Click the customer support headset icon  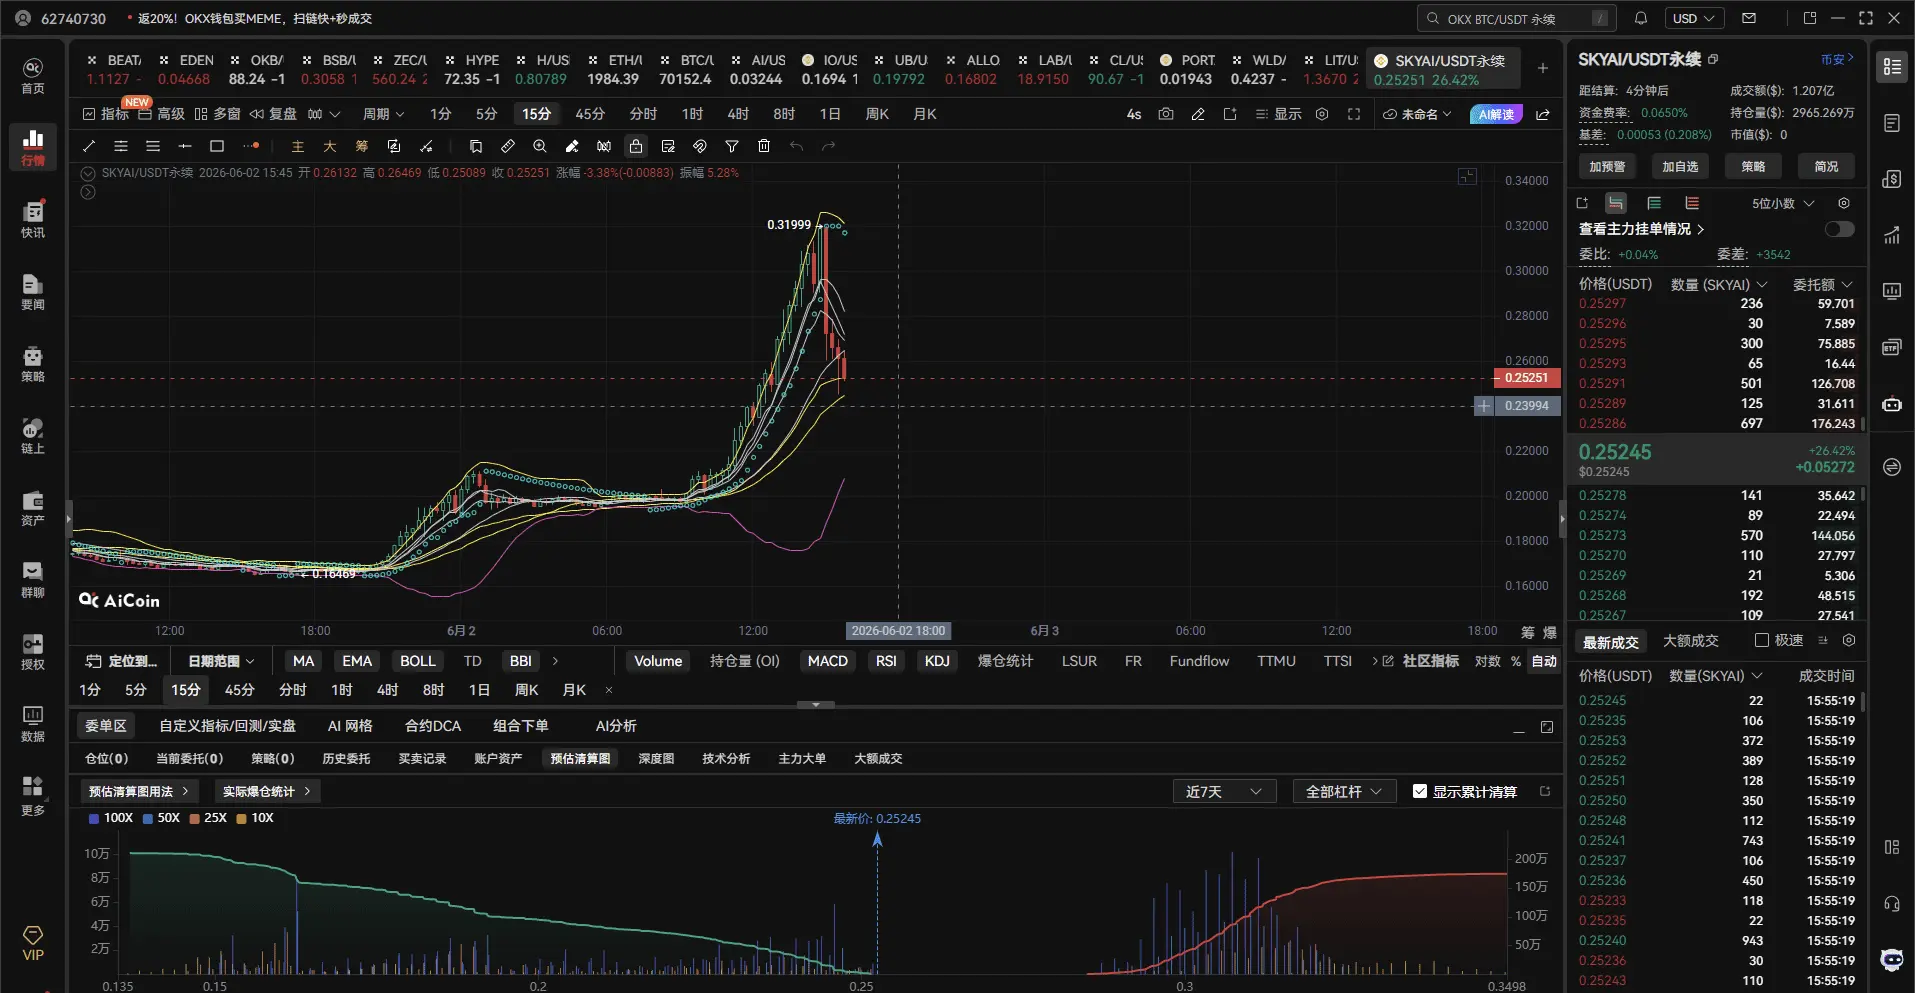(x=1891, y=904)
